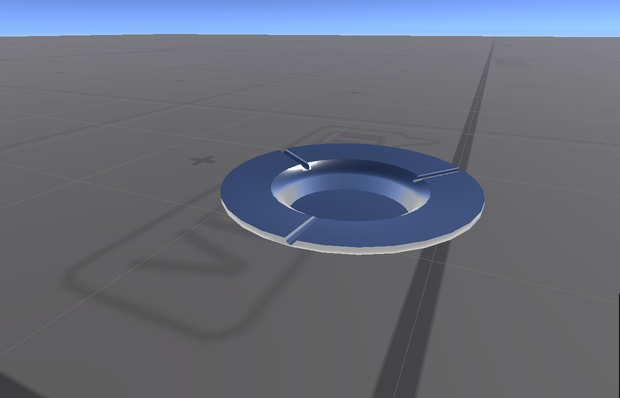This screenshot has height=398, width=620.
Task: Click the ashtray's flat inner bowl bottom
Action: coord(350,204)
